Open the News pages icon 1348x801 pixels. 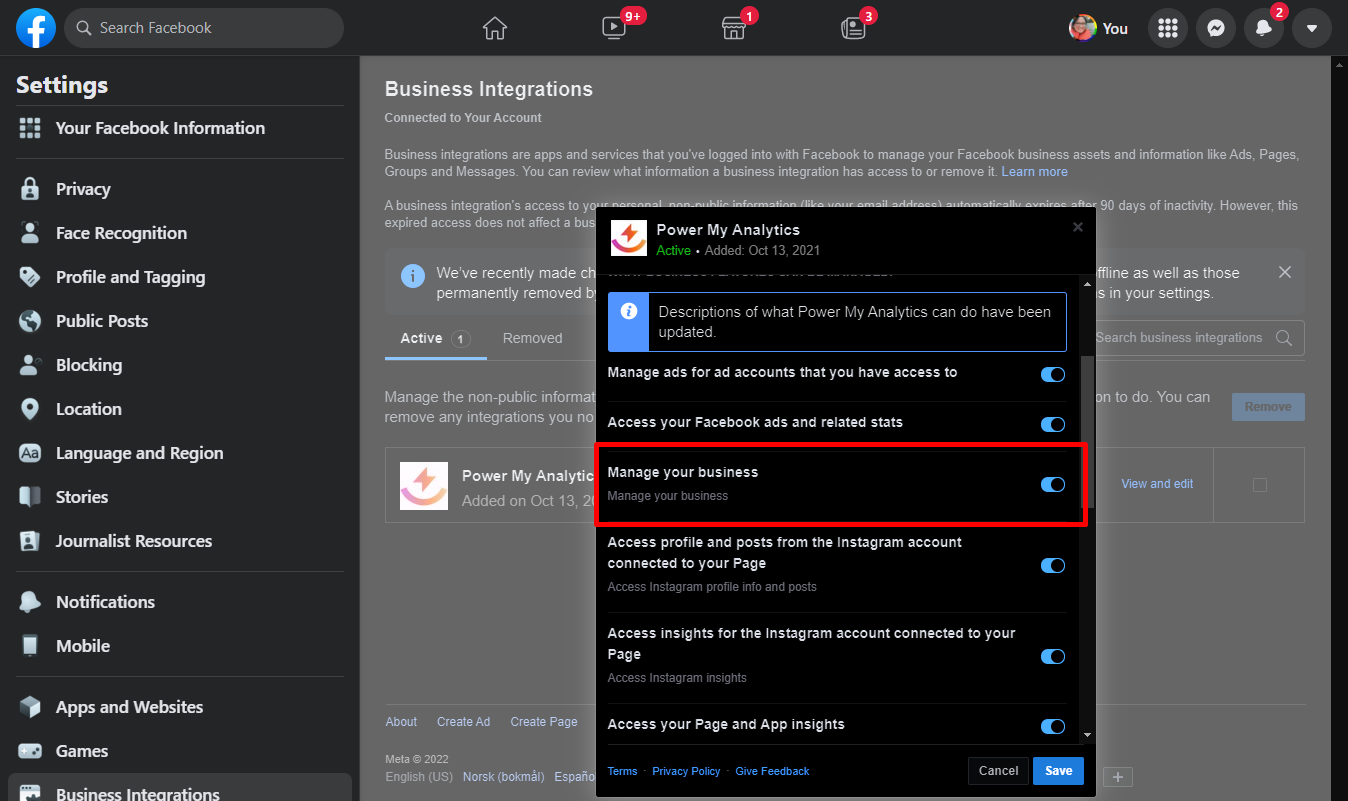click(x=853, y=28)
